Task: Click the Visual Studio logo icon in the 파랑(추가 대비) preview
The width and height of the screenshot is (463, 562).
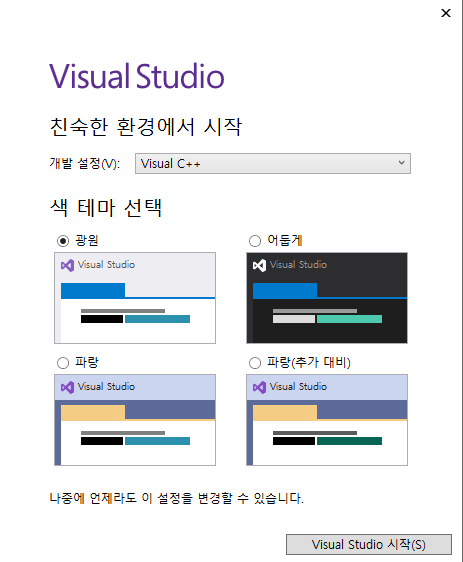Action: (x=259, y=387)
